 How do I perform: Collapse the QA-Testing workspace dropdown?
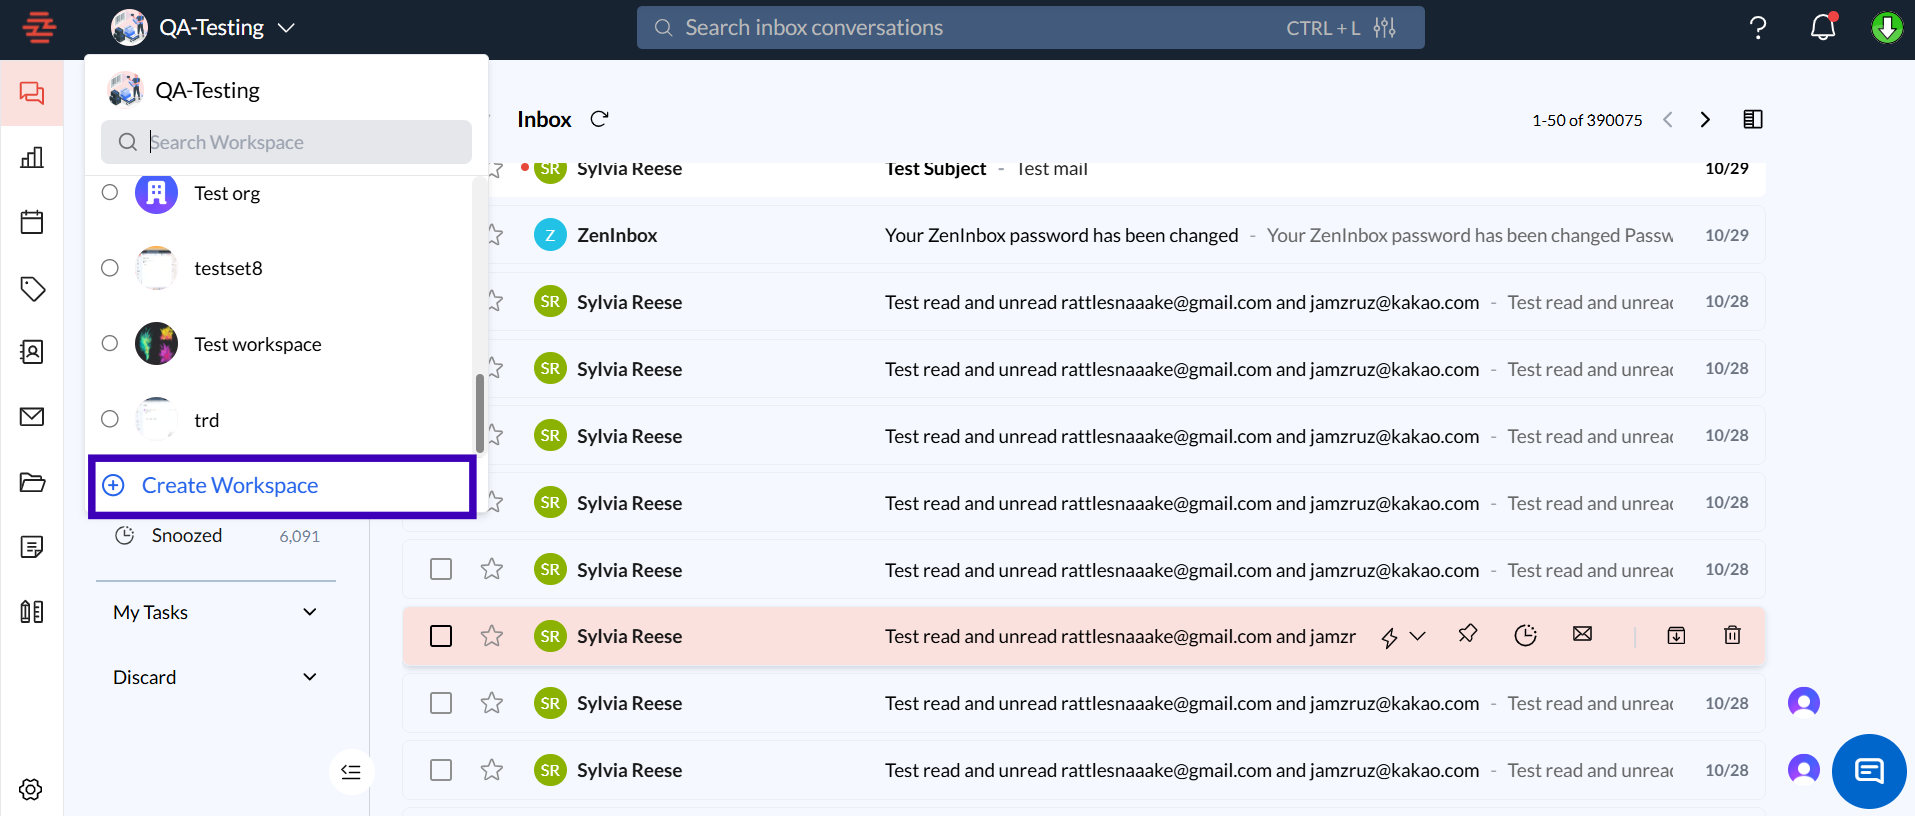click(x=286, y=28)
